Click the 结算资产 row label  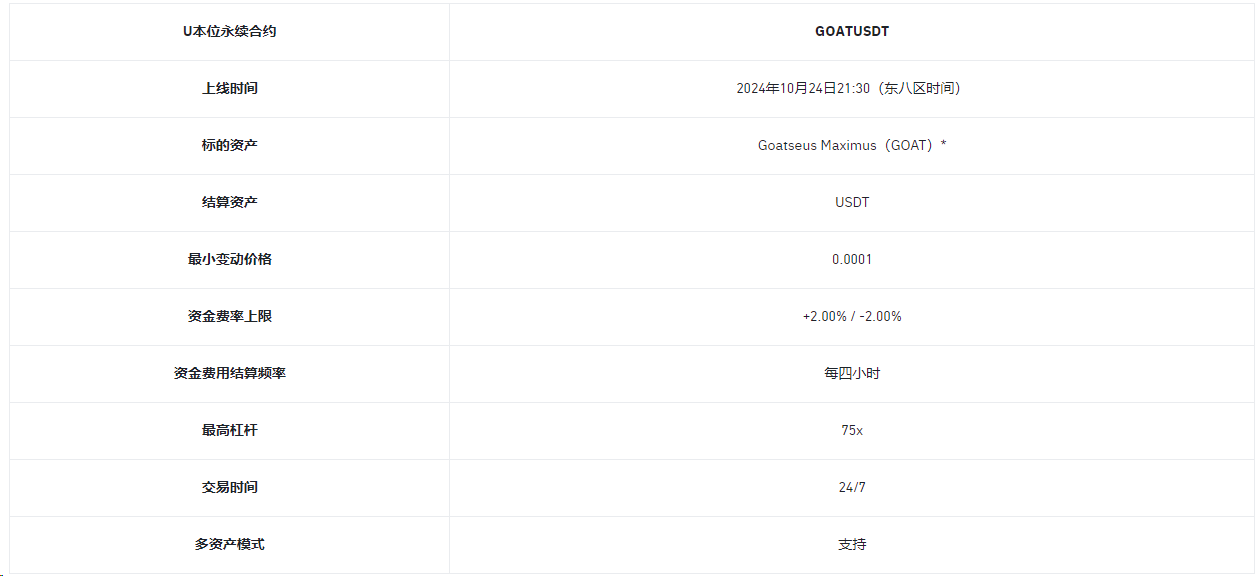[229, 202]
